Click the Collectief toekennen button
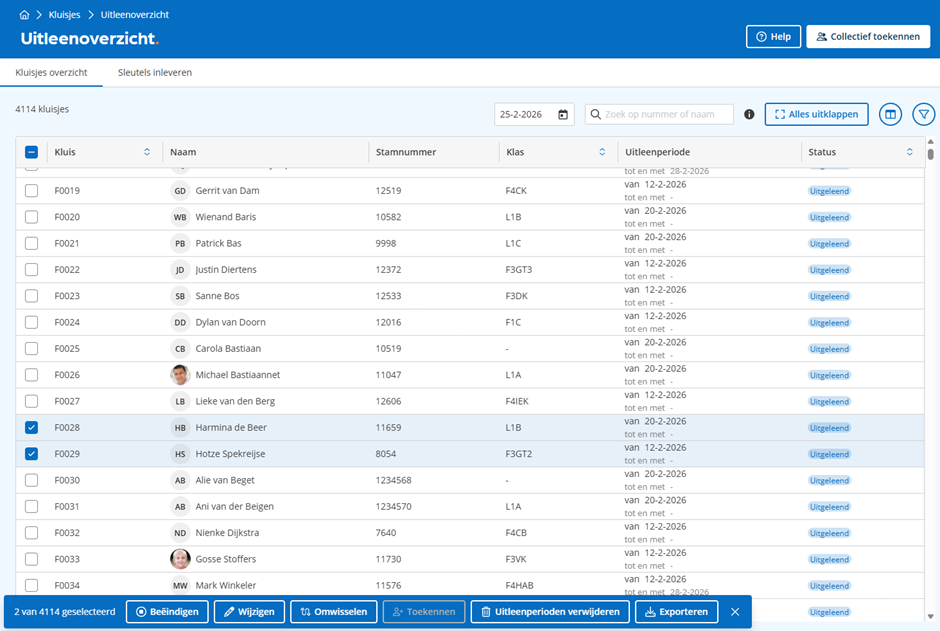The image size is (940, 631). 868,37
